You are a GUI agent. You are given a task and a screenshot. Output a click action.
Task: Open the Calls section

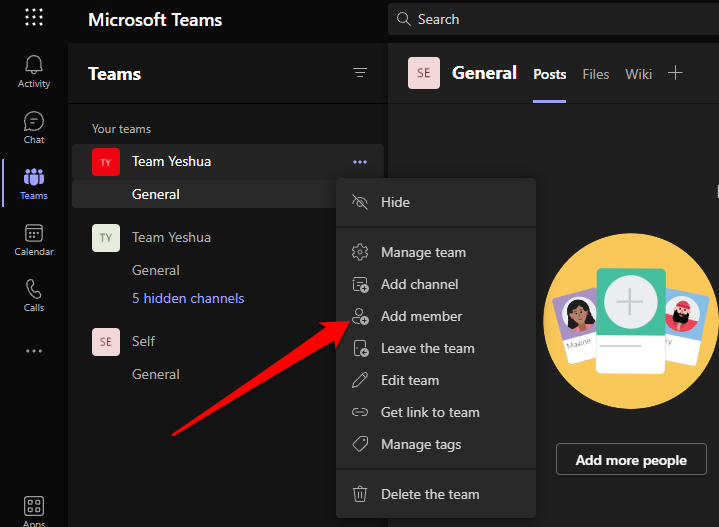34,295
